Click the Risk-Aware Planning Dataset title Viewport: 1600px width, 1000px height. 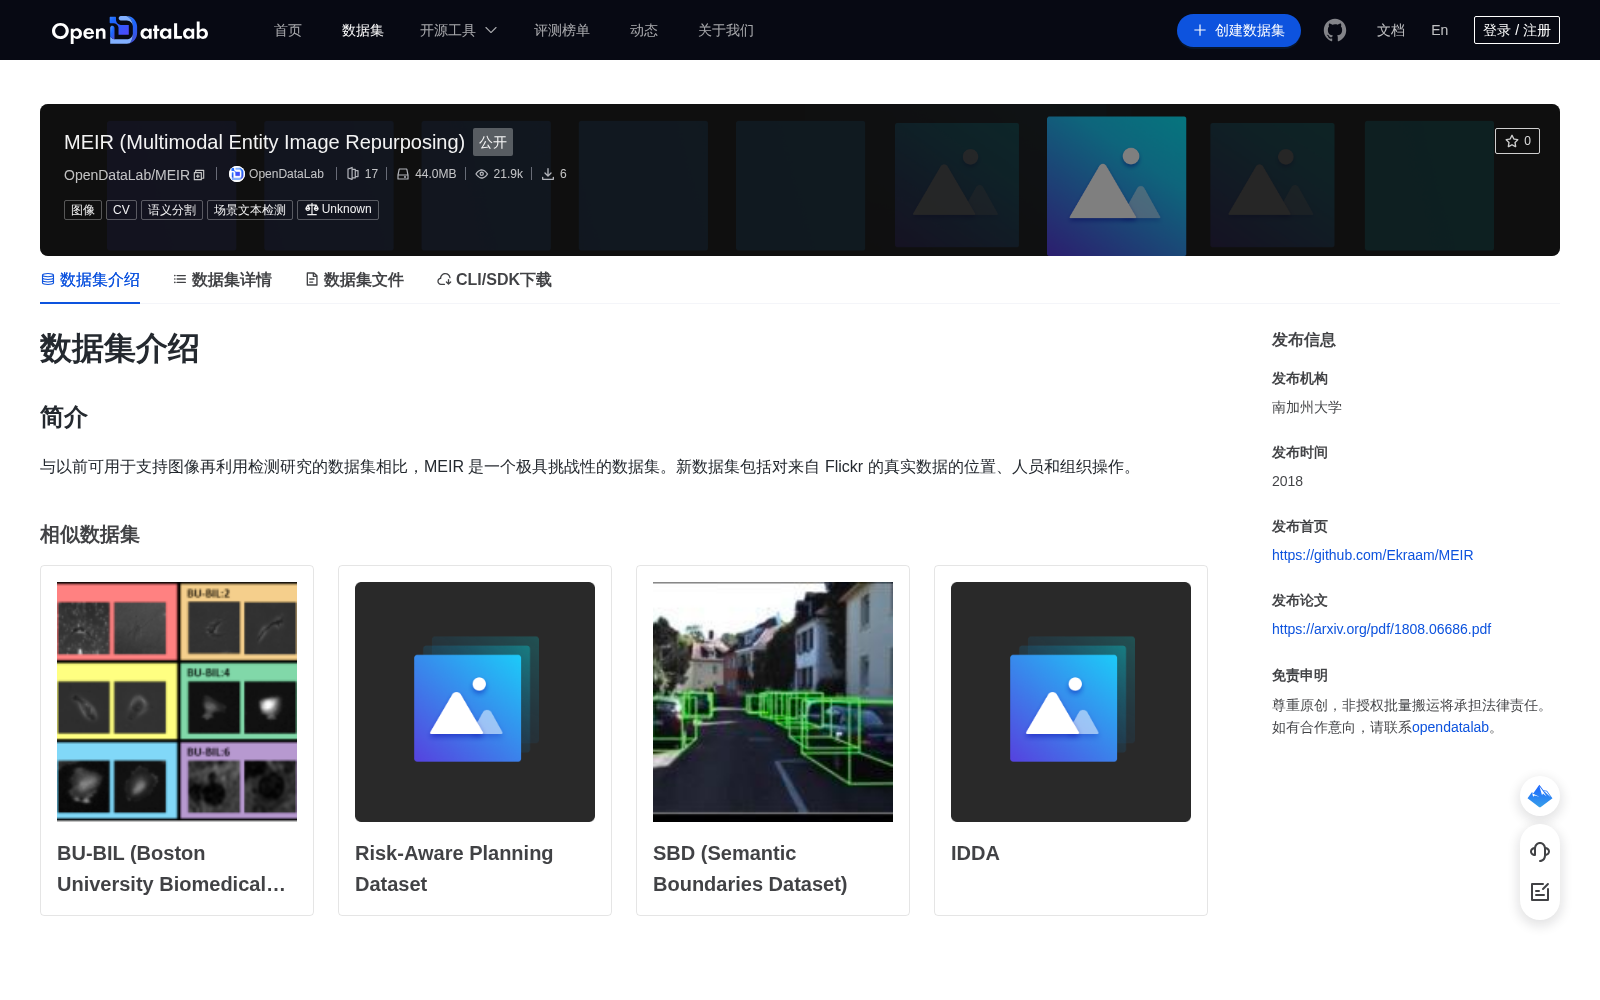pos(454,869)
